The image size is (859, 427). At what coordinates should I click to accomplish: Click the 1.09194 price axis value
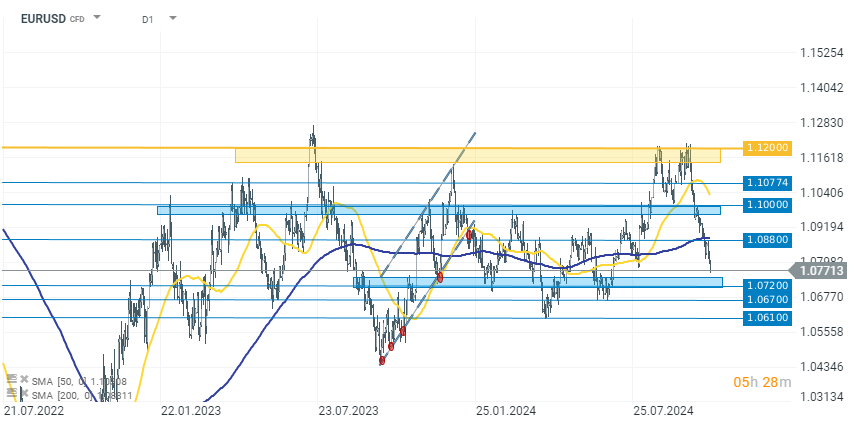coord(822,226)
